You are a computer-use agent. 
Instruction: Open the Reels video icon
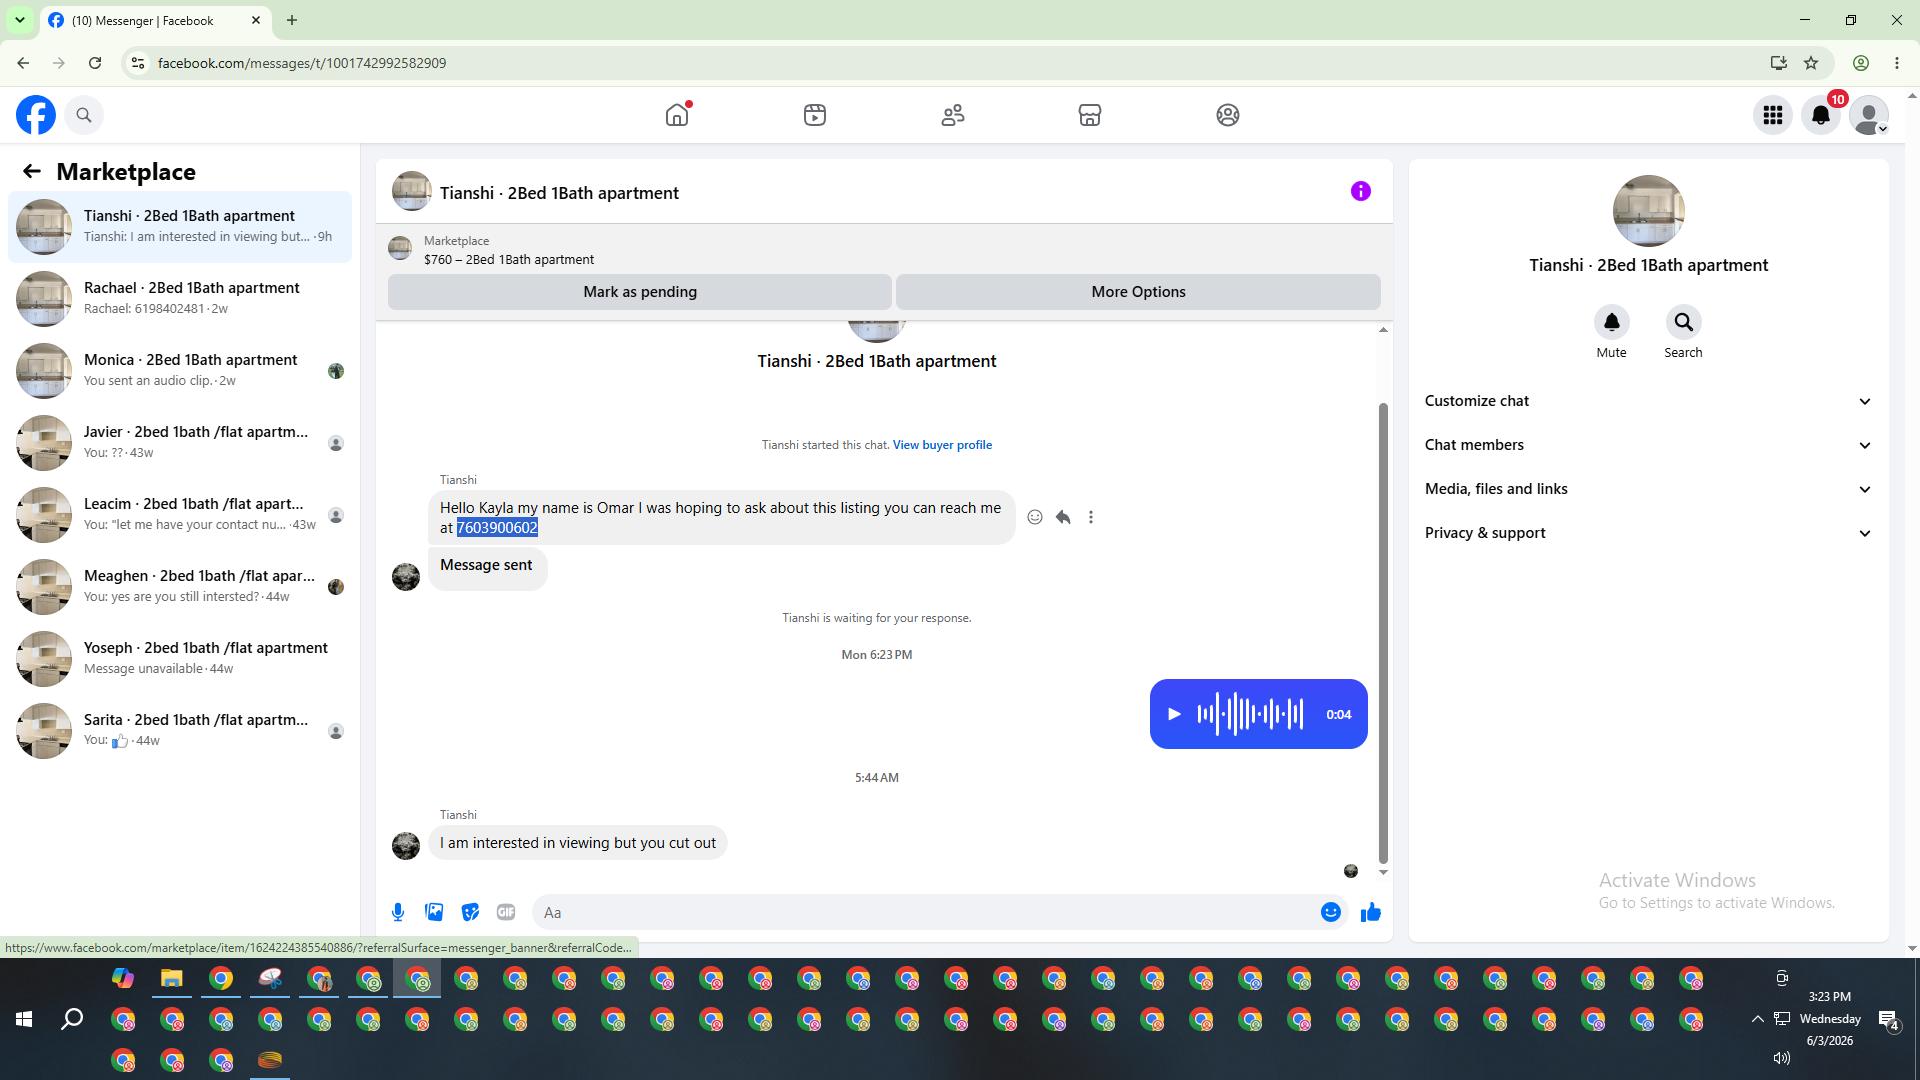pos(815,115)
